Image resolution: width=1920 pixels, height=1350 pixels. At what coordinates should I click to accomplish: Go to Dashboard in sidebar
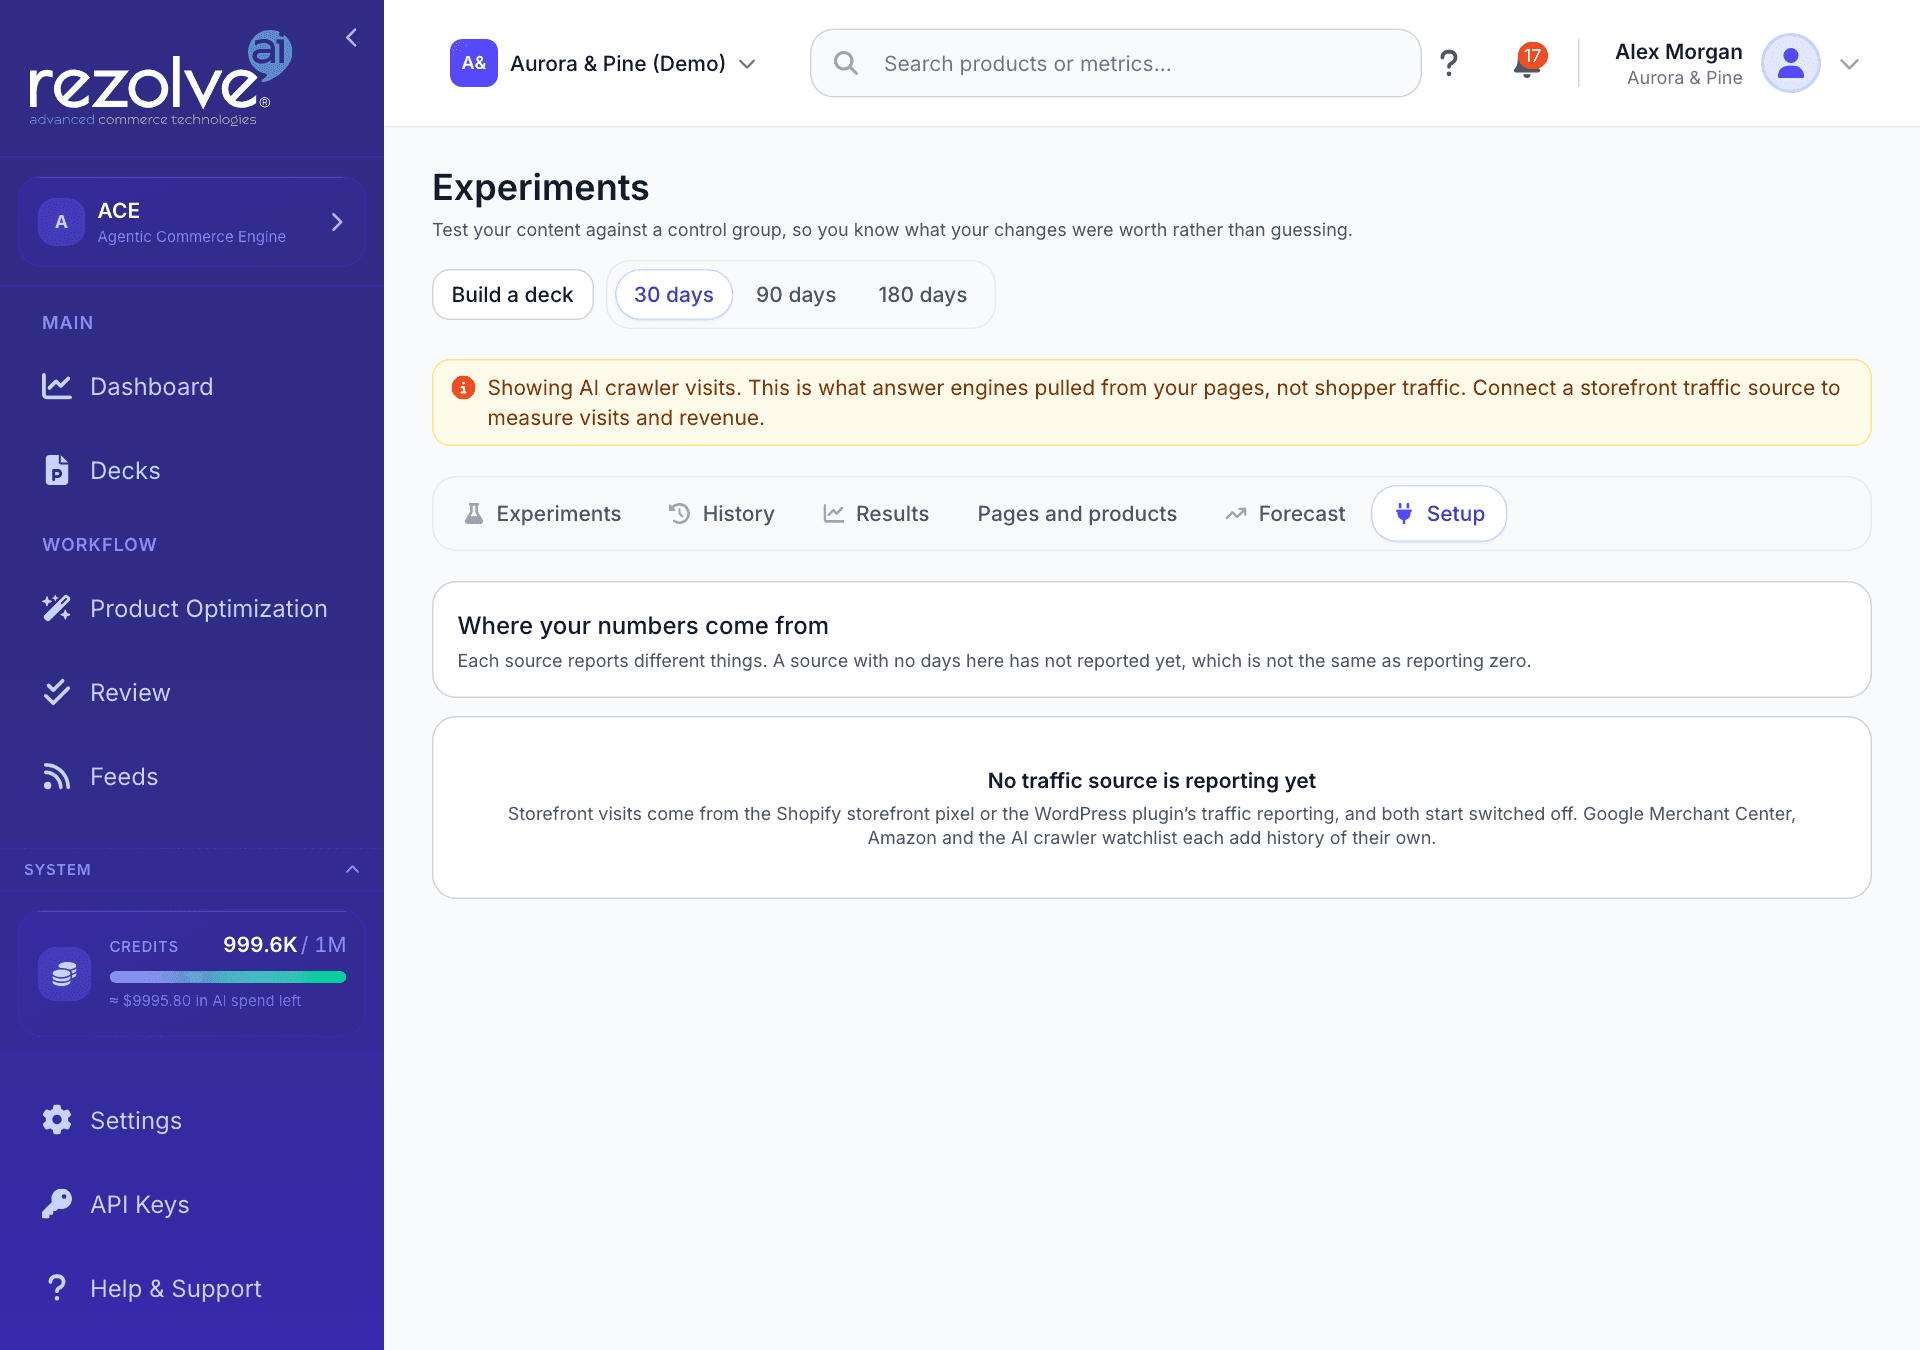[192, 387]
